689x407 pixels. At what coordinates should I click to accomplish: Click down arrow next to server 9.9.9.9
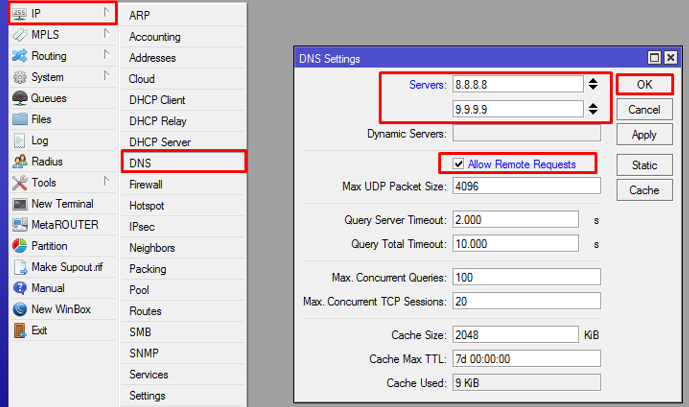593,112
